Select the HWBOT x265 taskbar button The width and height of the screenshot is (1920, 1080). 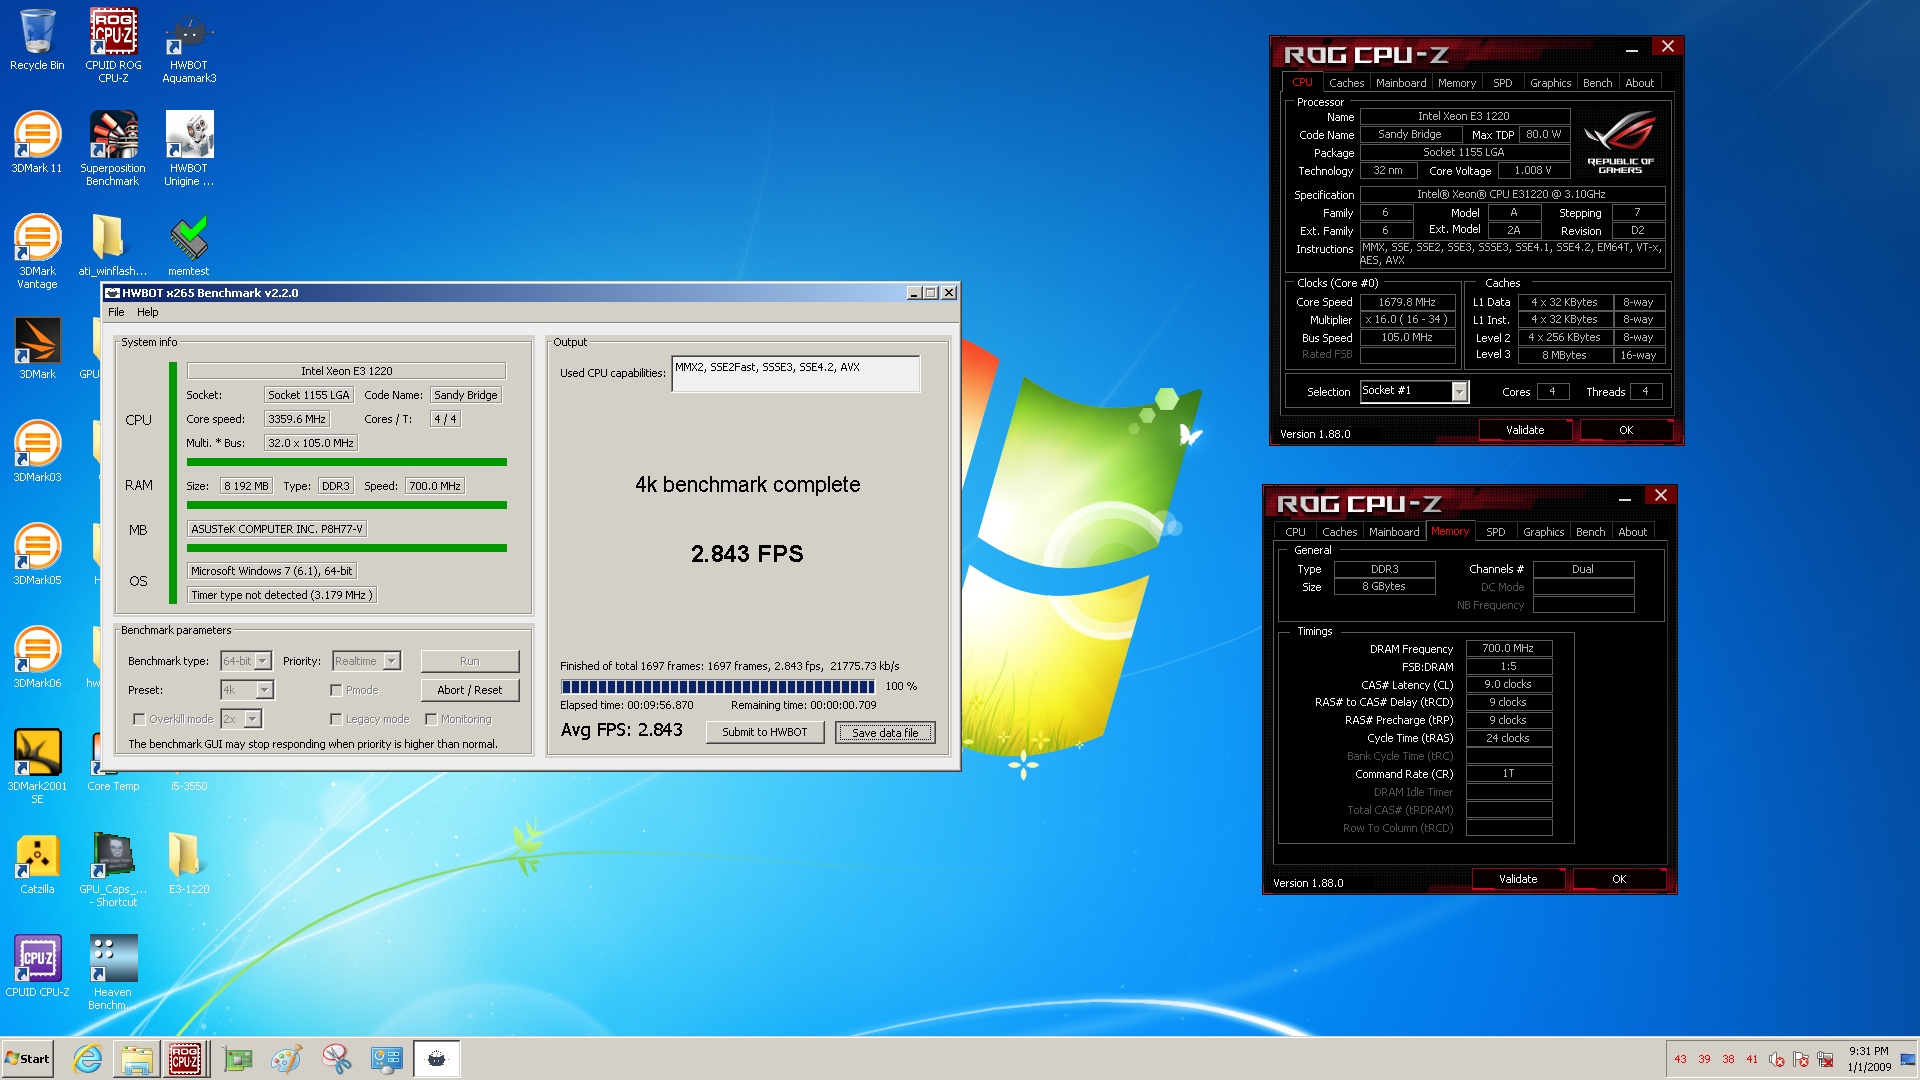(437, 1059)
